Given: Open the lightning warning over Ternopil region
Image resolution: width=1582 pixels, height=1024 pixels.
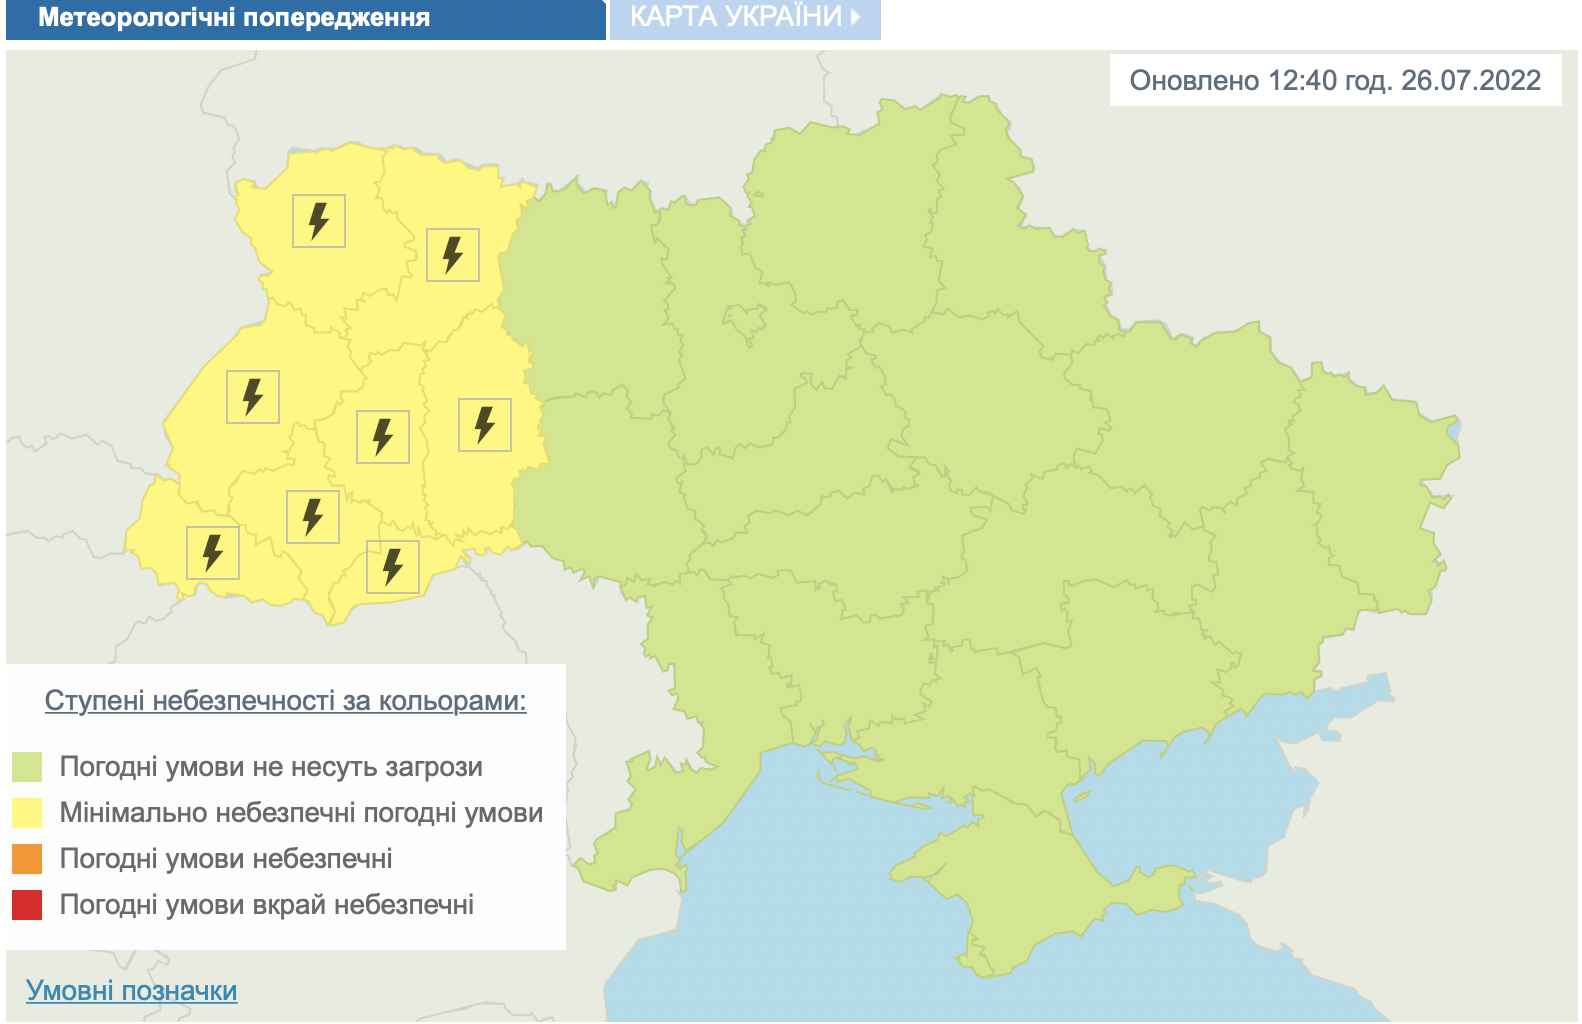Looking at the screenshot, I should 383,437.
